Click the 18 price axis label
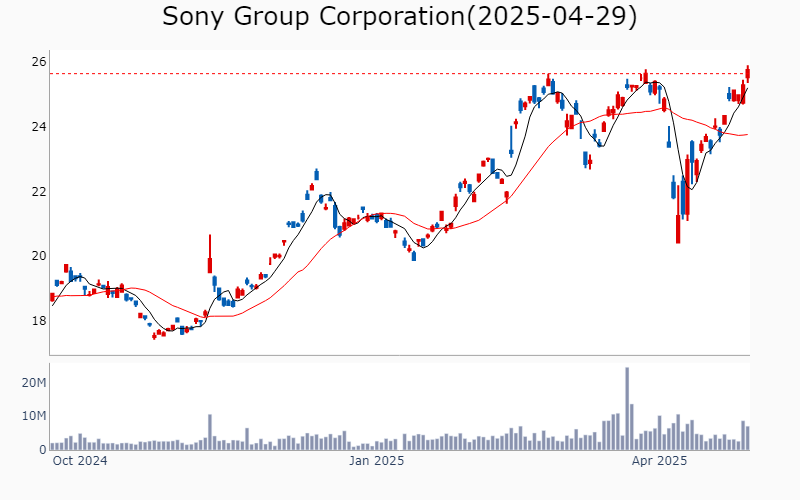Image resolution: width=800 pixels, height=500 pixels. tap(39, 320)
